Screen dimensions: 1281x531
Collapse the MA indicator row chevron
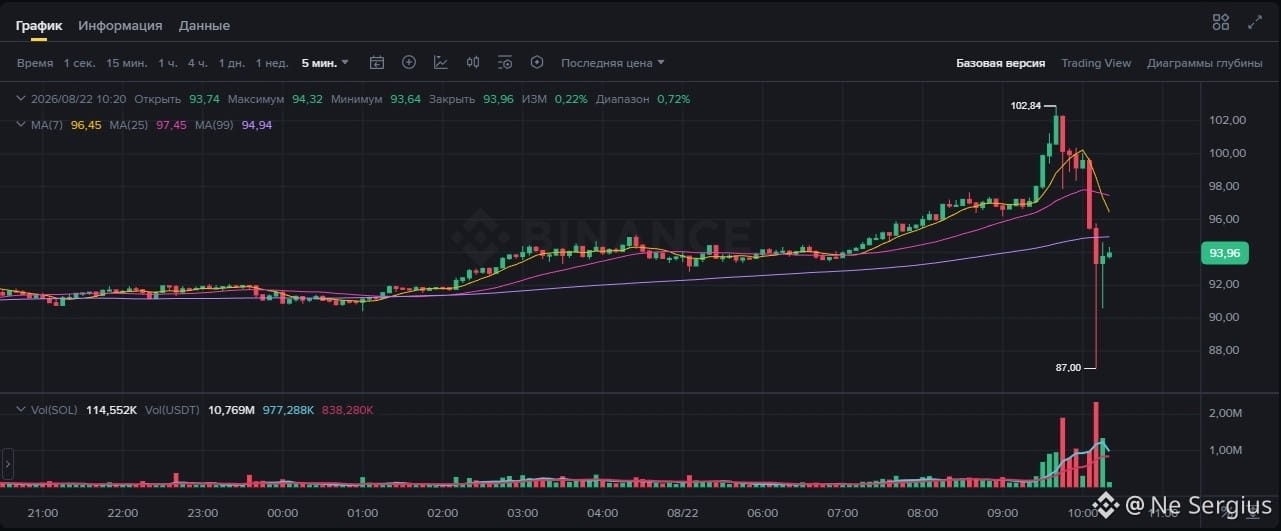[x=22, y=125]
